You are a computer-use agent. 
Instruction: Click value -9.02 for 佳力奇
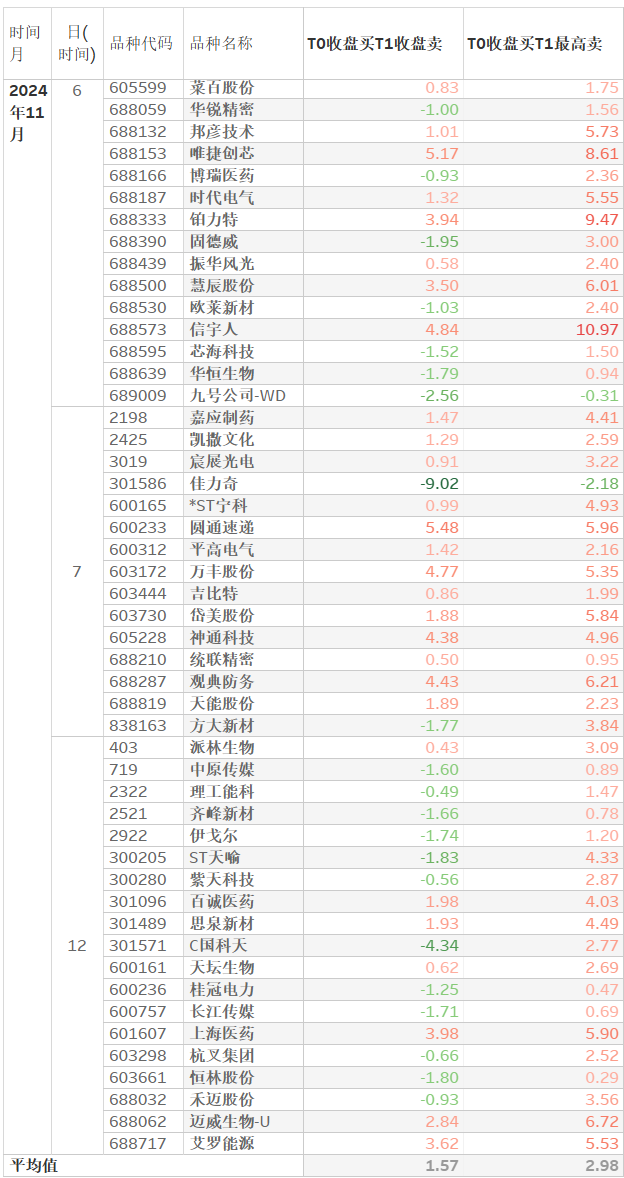click(439, 485)
